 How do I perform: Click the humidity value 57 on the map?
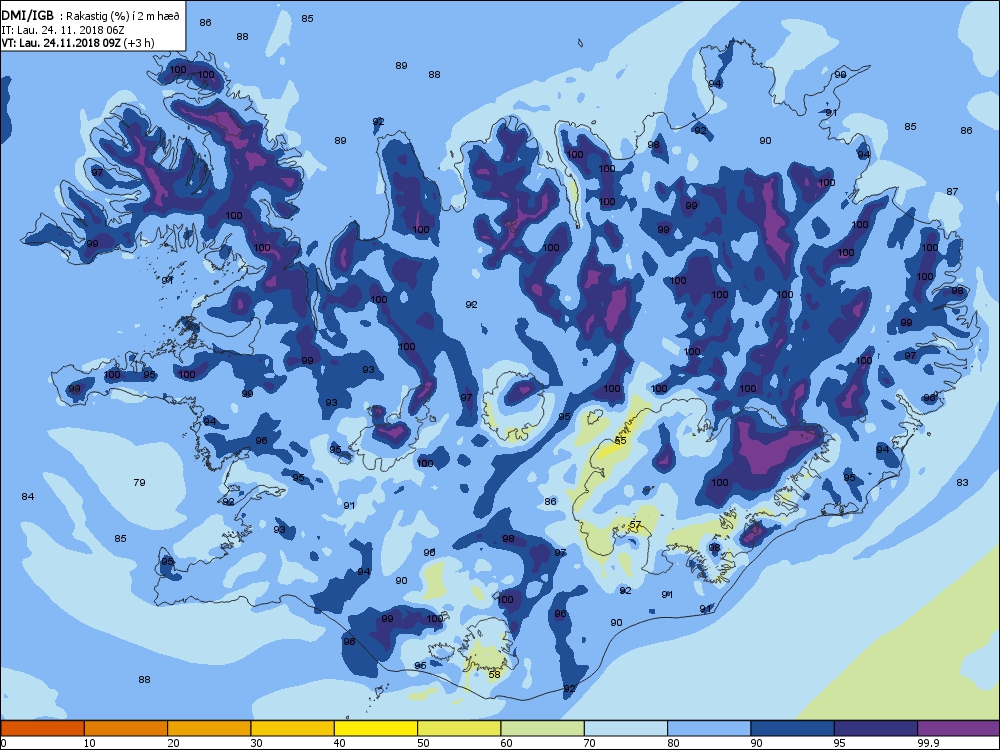(x=635, y=525)
